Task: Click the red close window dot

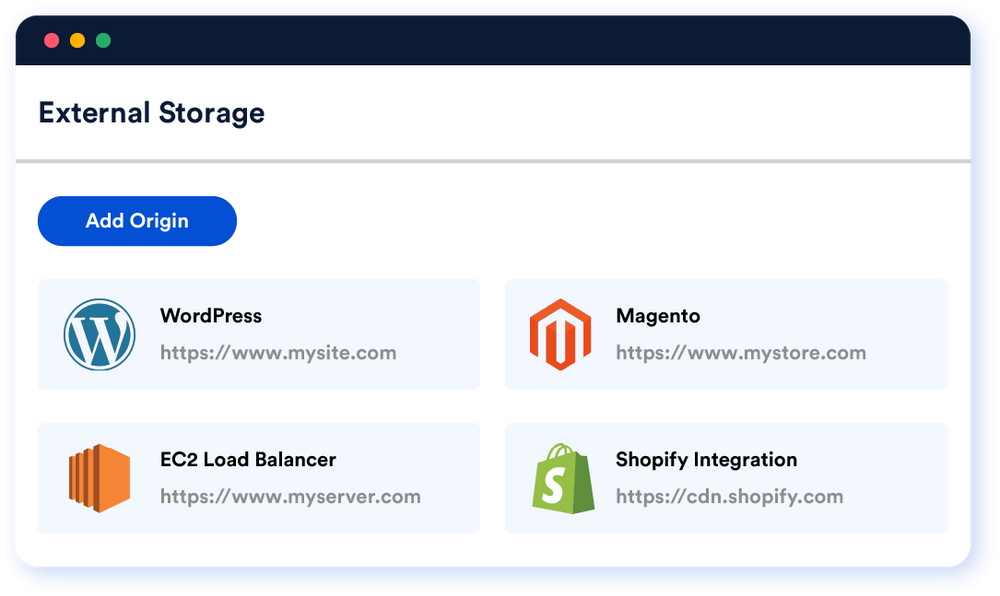Action: 52,41
